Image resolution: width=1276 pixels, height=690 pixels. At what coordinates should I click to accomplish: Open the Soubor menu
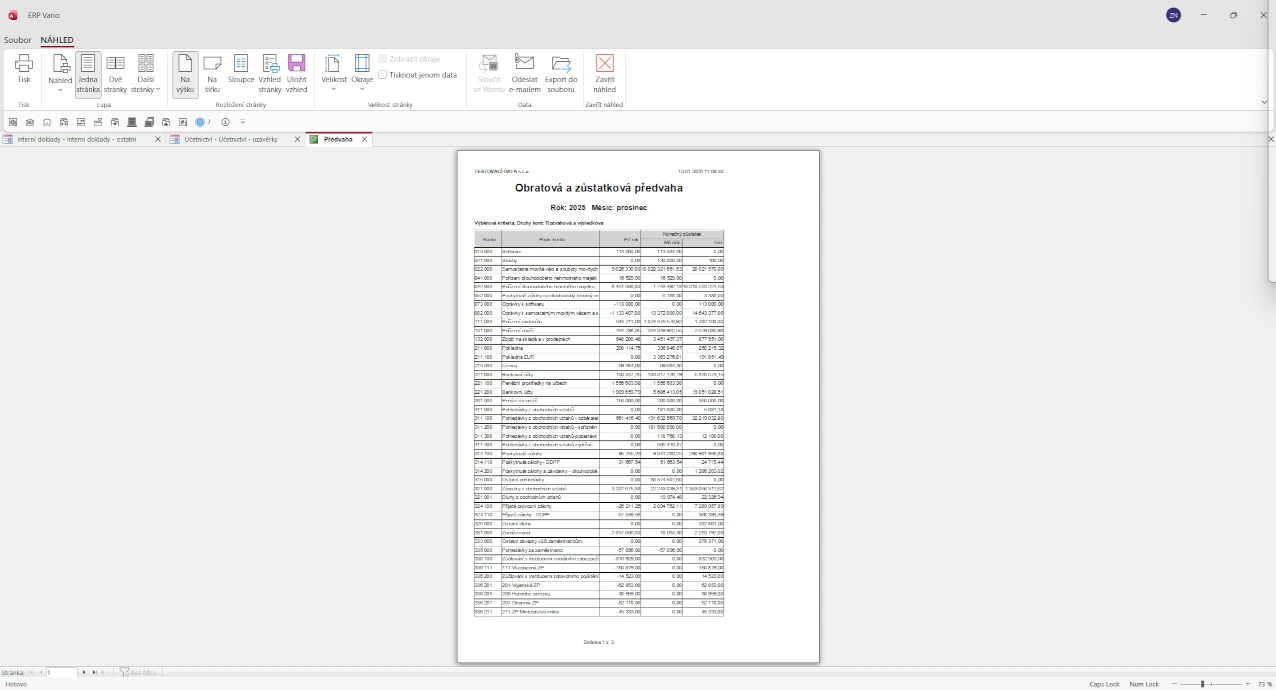click(17, 40)
